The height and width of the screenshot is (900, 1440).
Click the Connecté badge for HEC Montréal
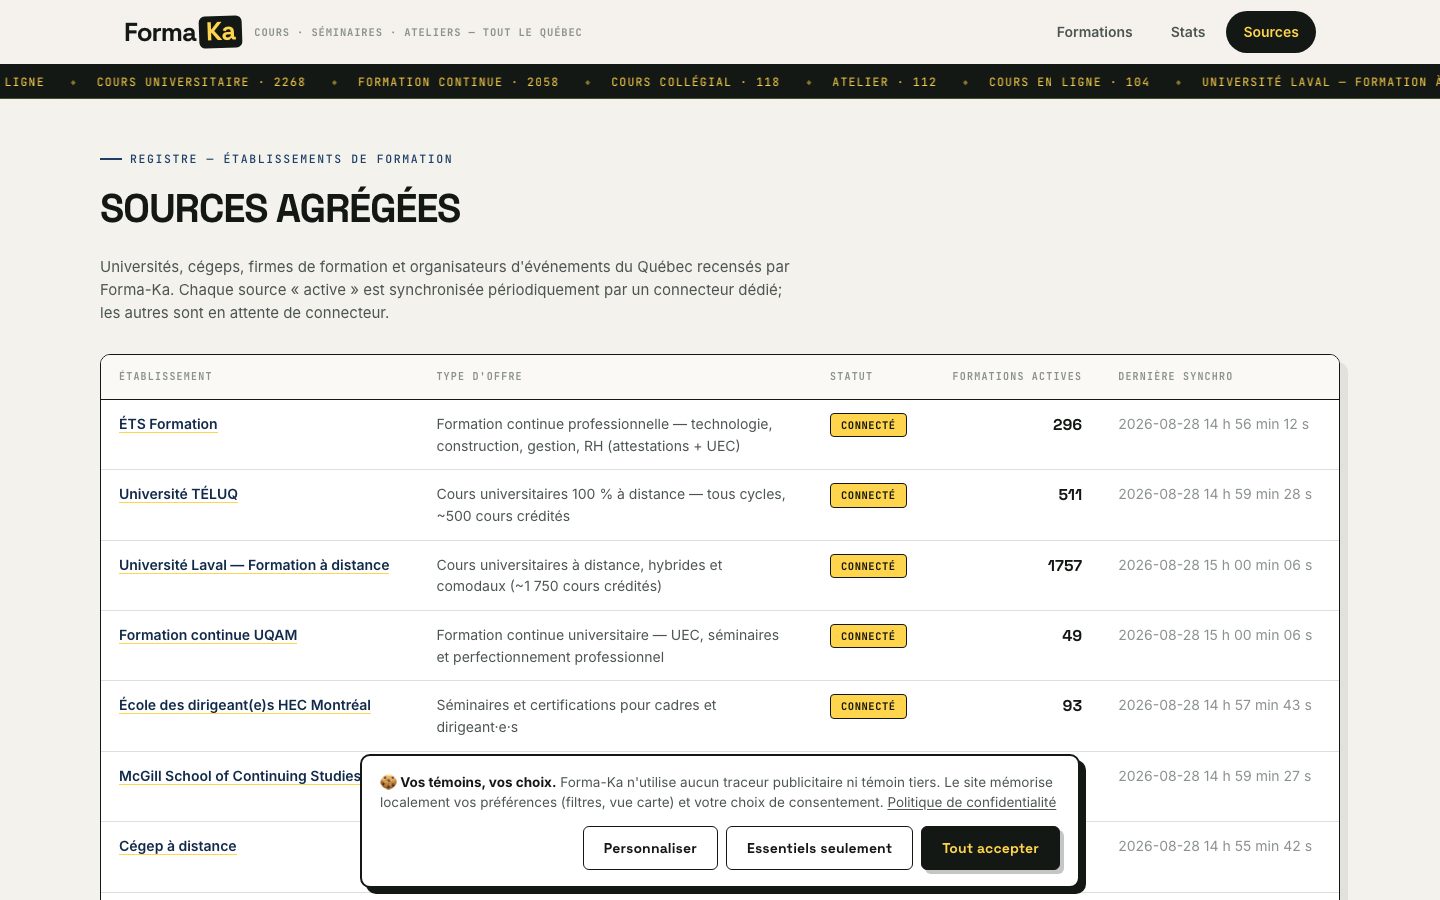[x=868, y=706]
